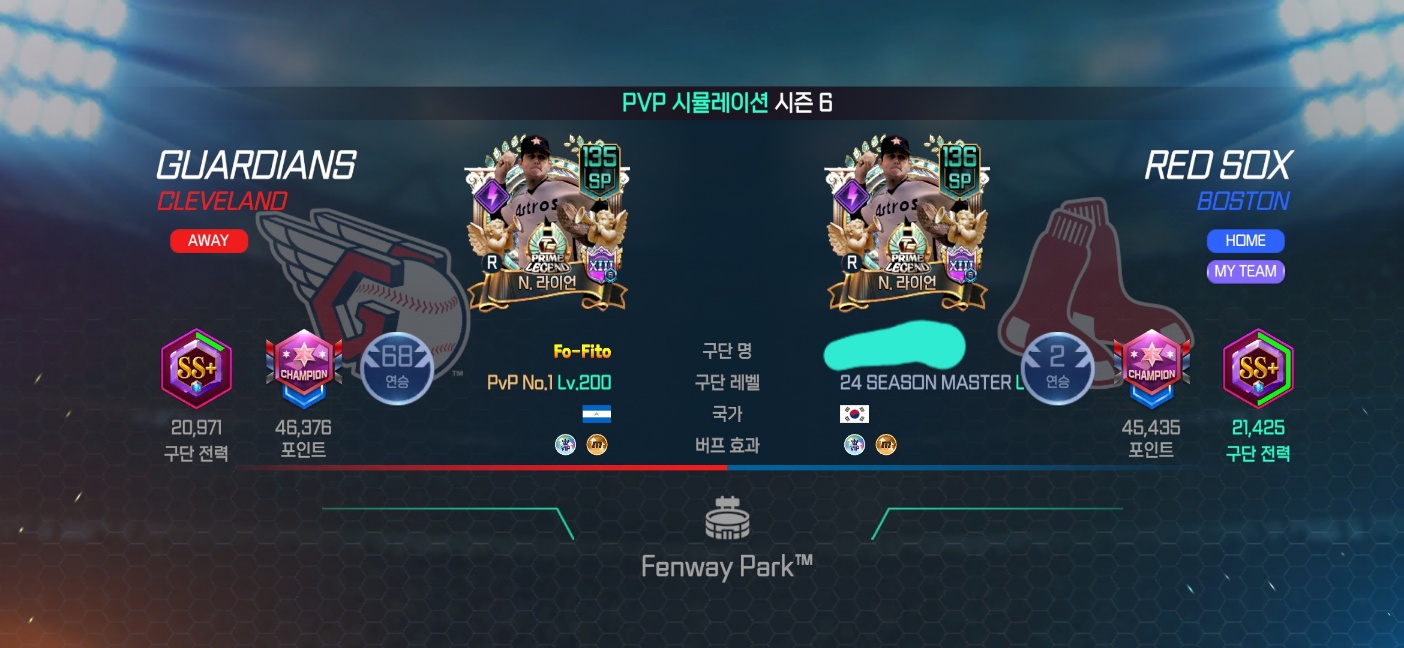Tap the Cleveland Guardians SS+ team rank badge
Viewport: 1404px width, 648px height.
196,369
